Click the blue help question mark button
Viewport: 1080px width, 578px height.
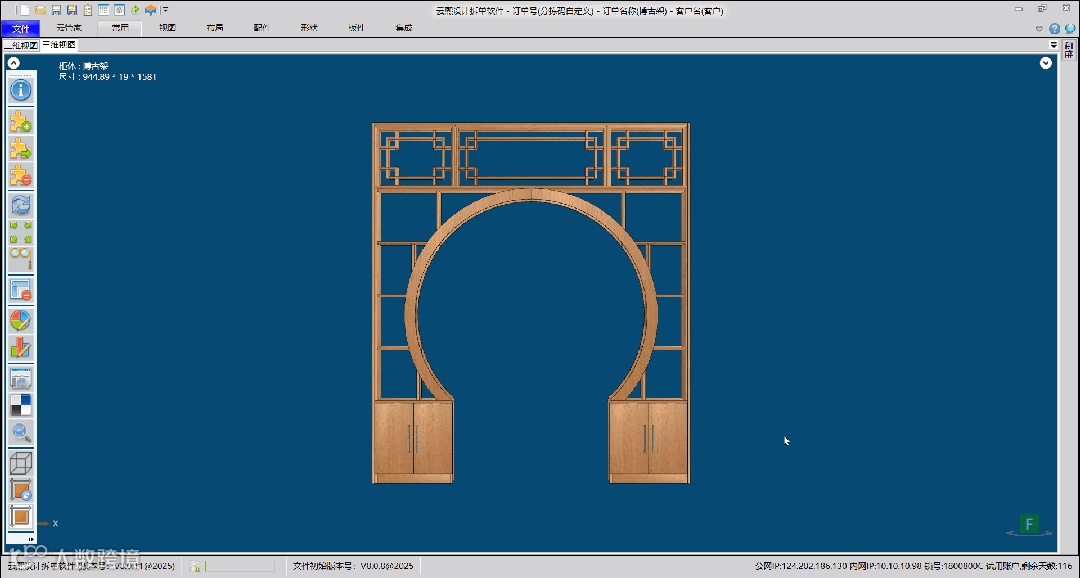(x=1054, y=29)
